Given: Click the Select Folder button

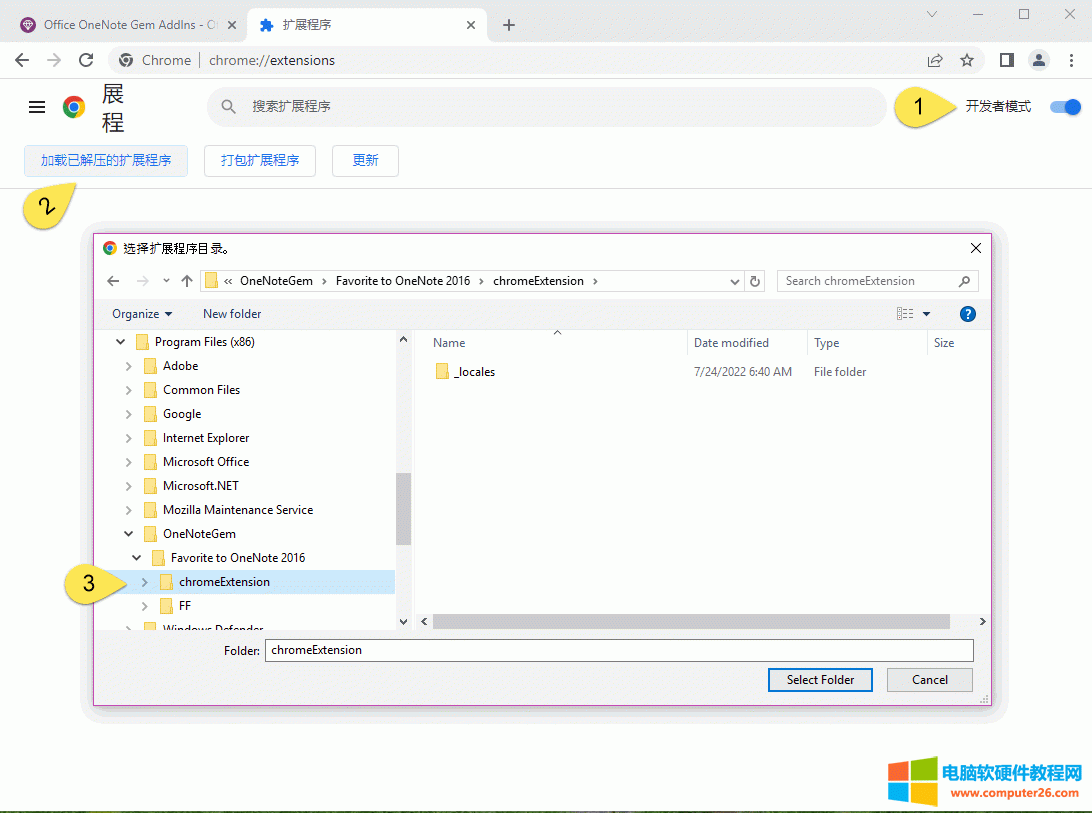Looking at the screenshot, I should coord(820,680).
